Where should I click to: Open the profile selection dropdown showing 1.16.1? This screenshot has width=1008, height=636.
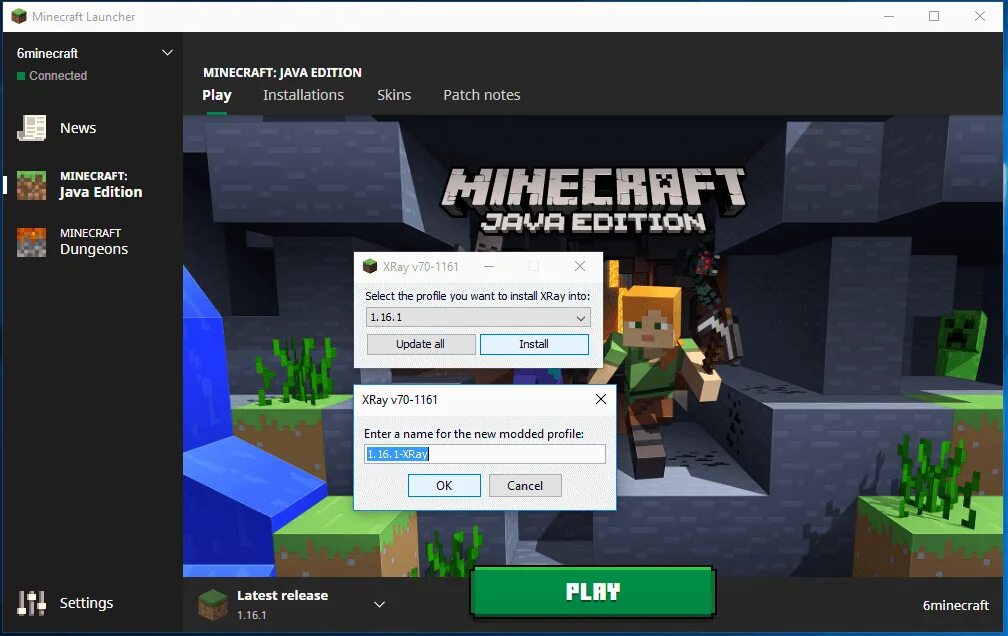coord(478,317)
